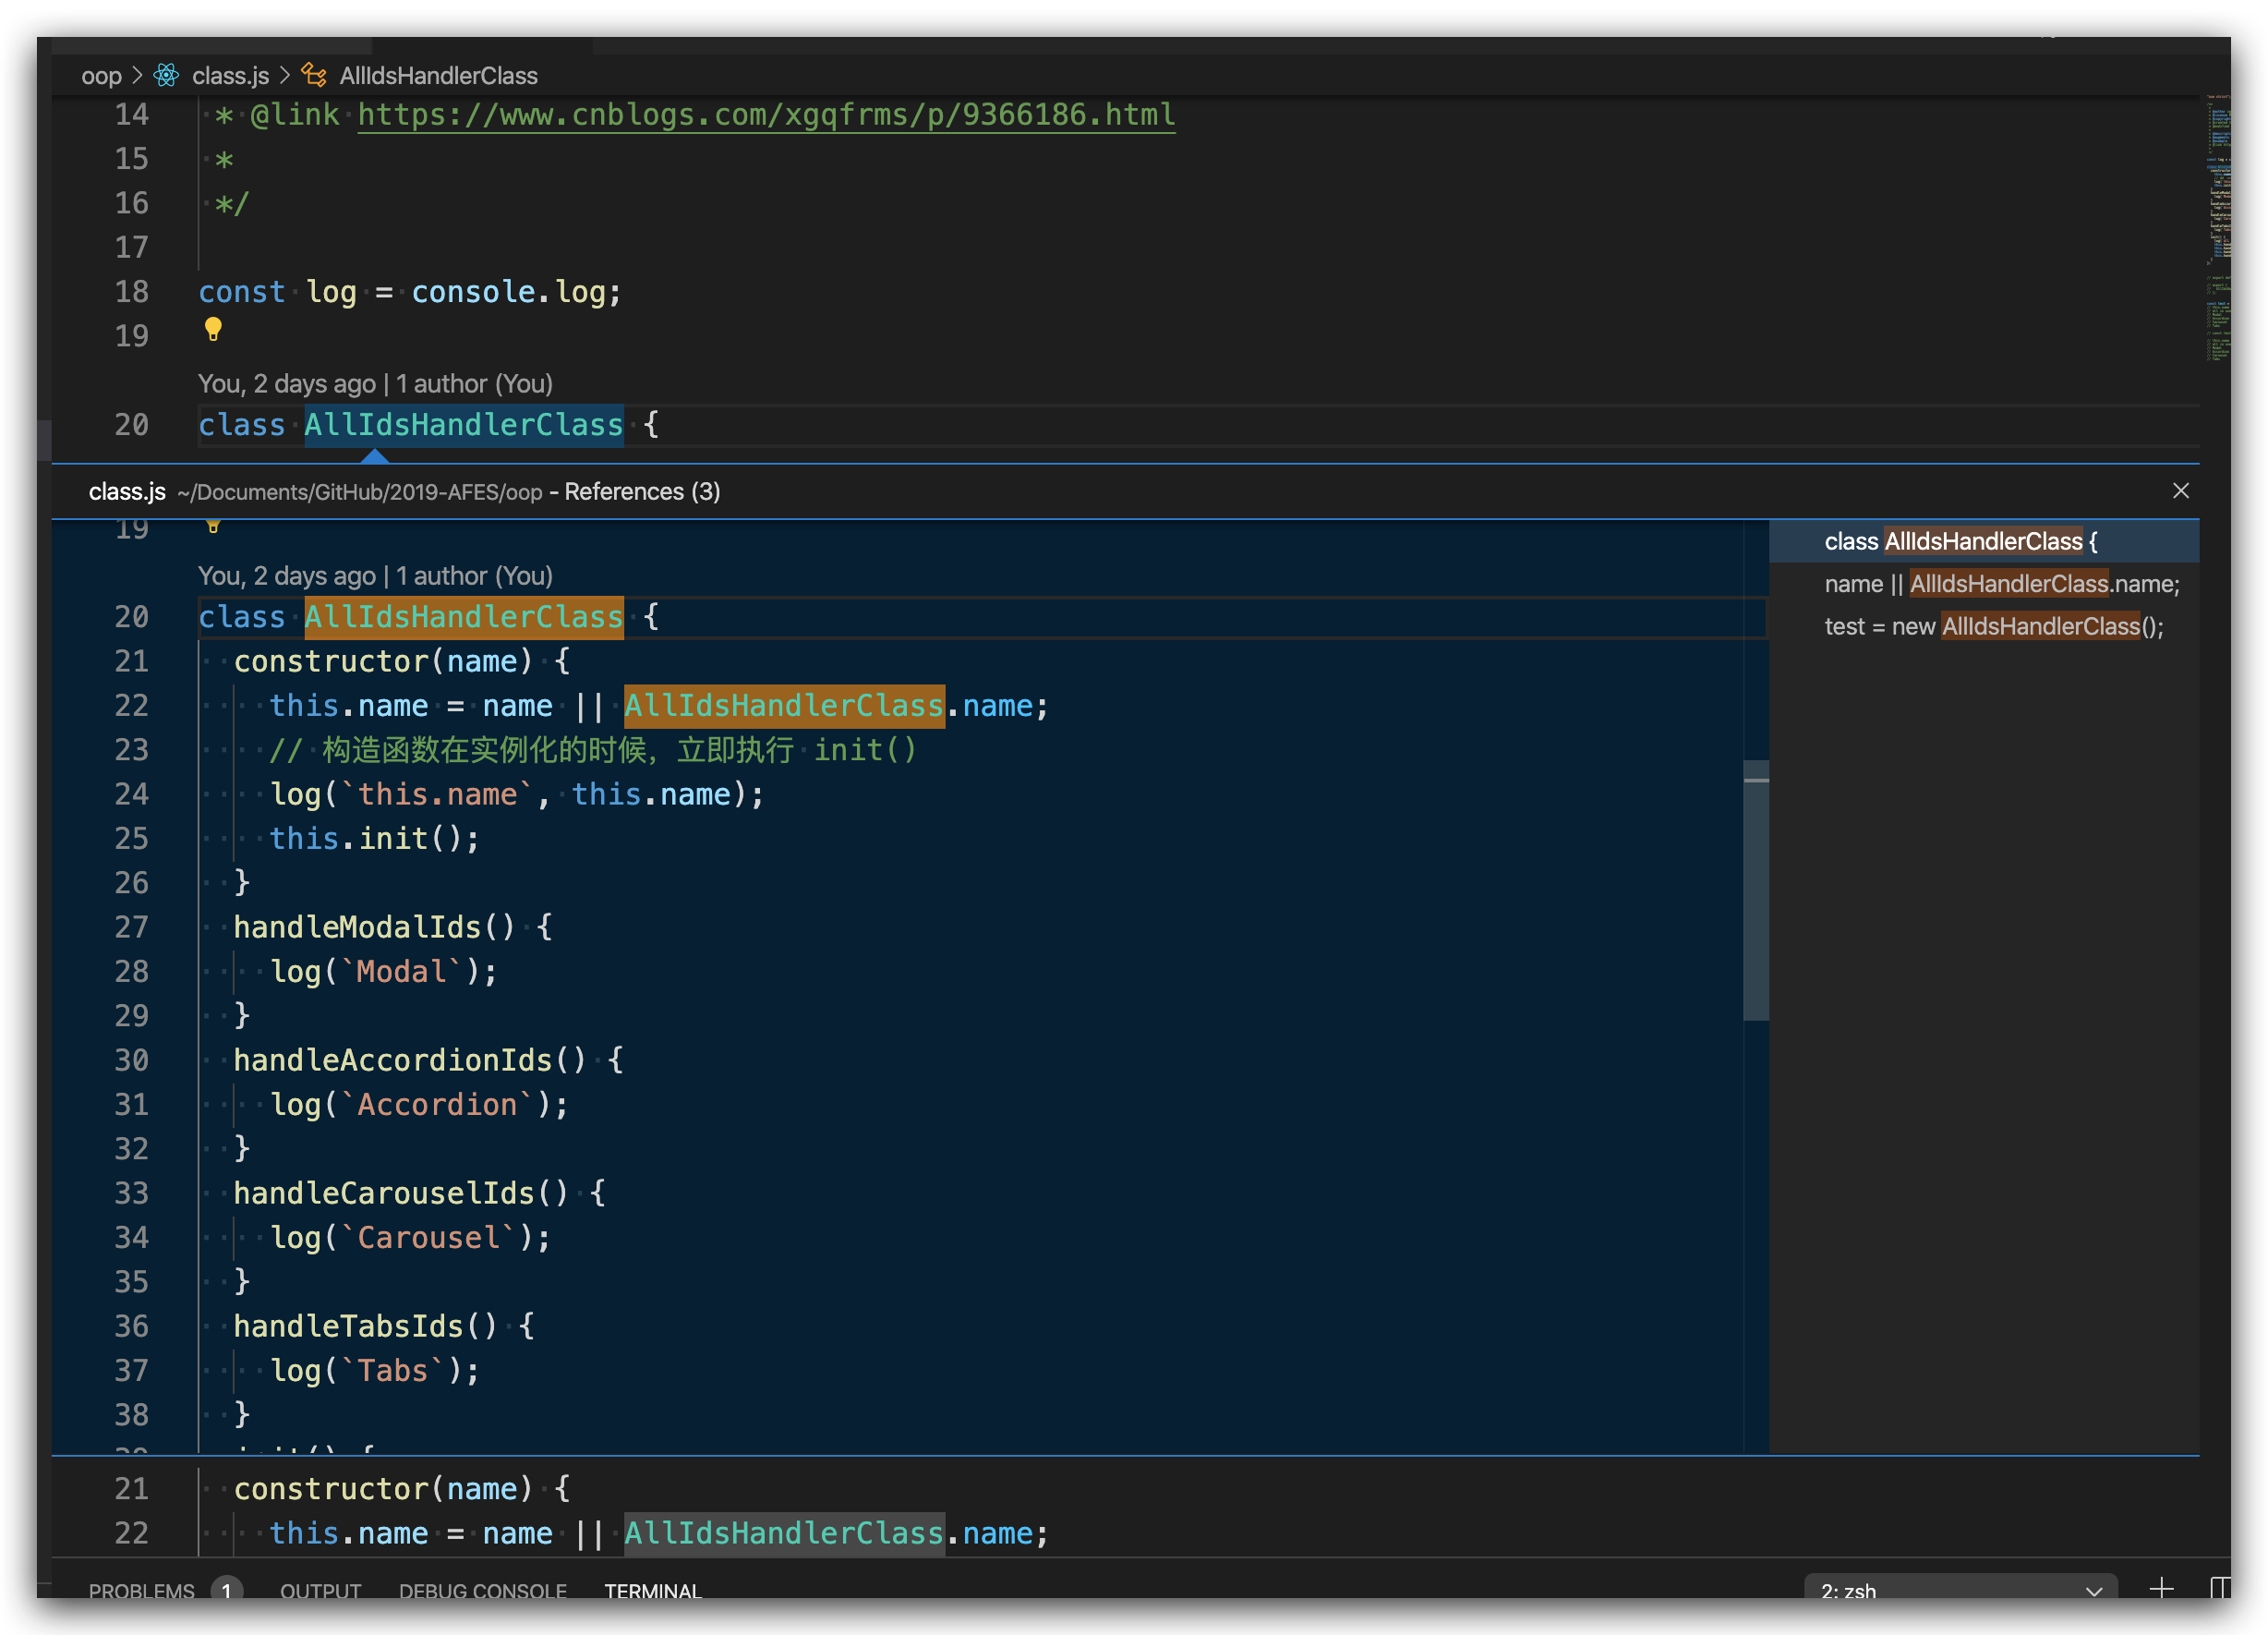Click the git blame 'You, 2 days ago' codelens on line 20
The image size is (2268, 1635).
pyautogui.click(x=375, y=383)
